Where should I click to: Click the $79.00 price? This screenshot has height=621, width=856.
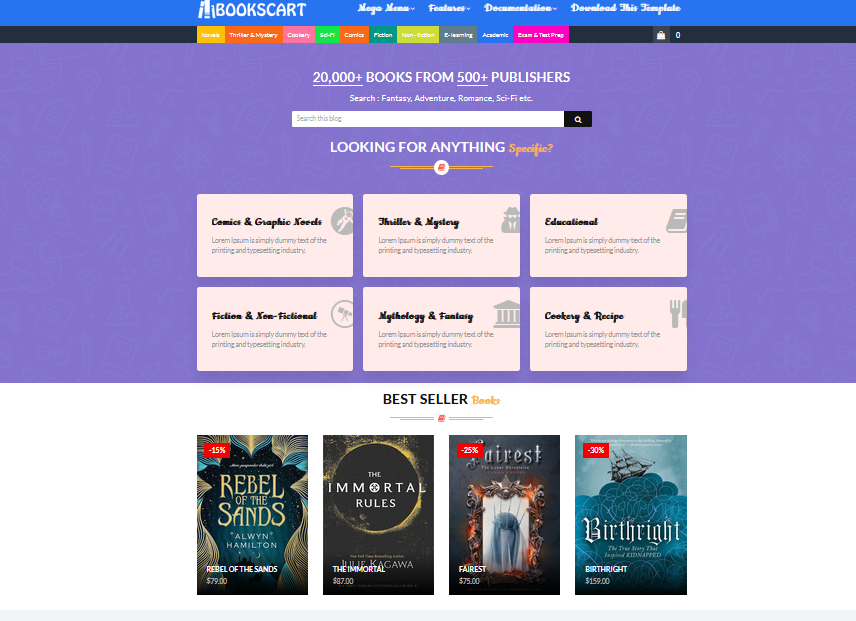217,581
